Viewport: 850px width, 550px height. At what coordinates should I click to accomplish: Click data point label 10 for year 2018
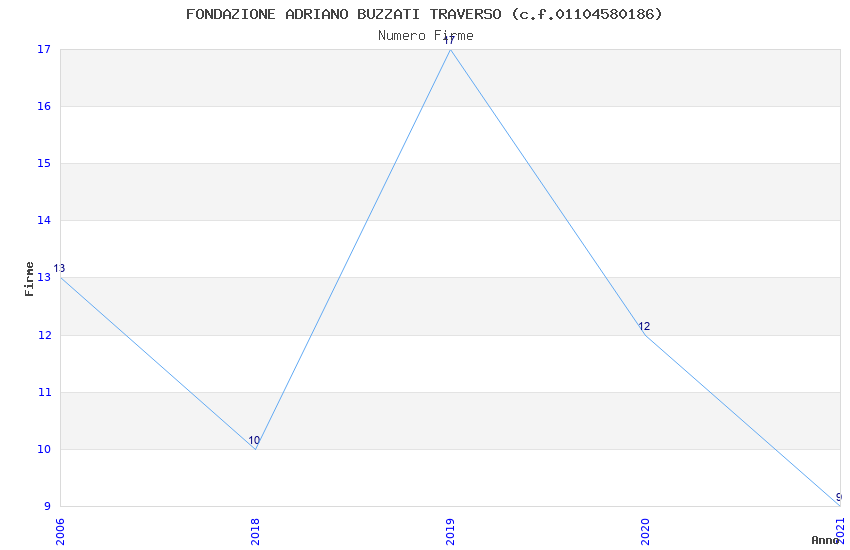pos(254,440)
